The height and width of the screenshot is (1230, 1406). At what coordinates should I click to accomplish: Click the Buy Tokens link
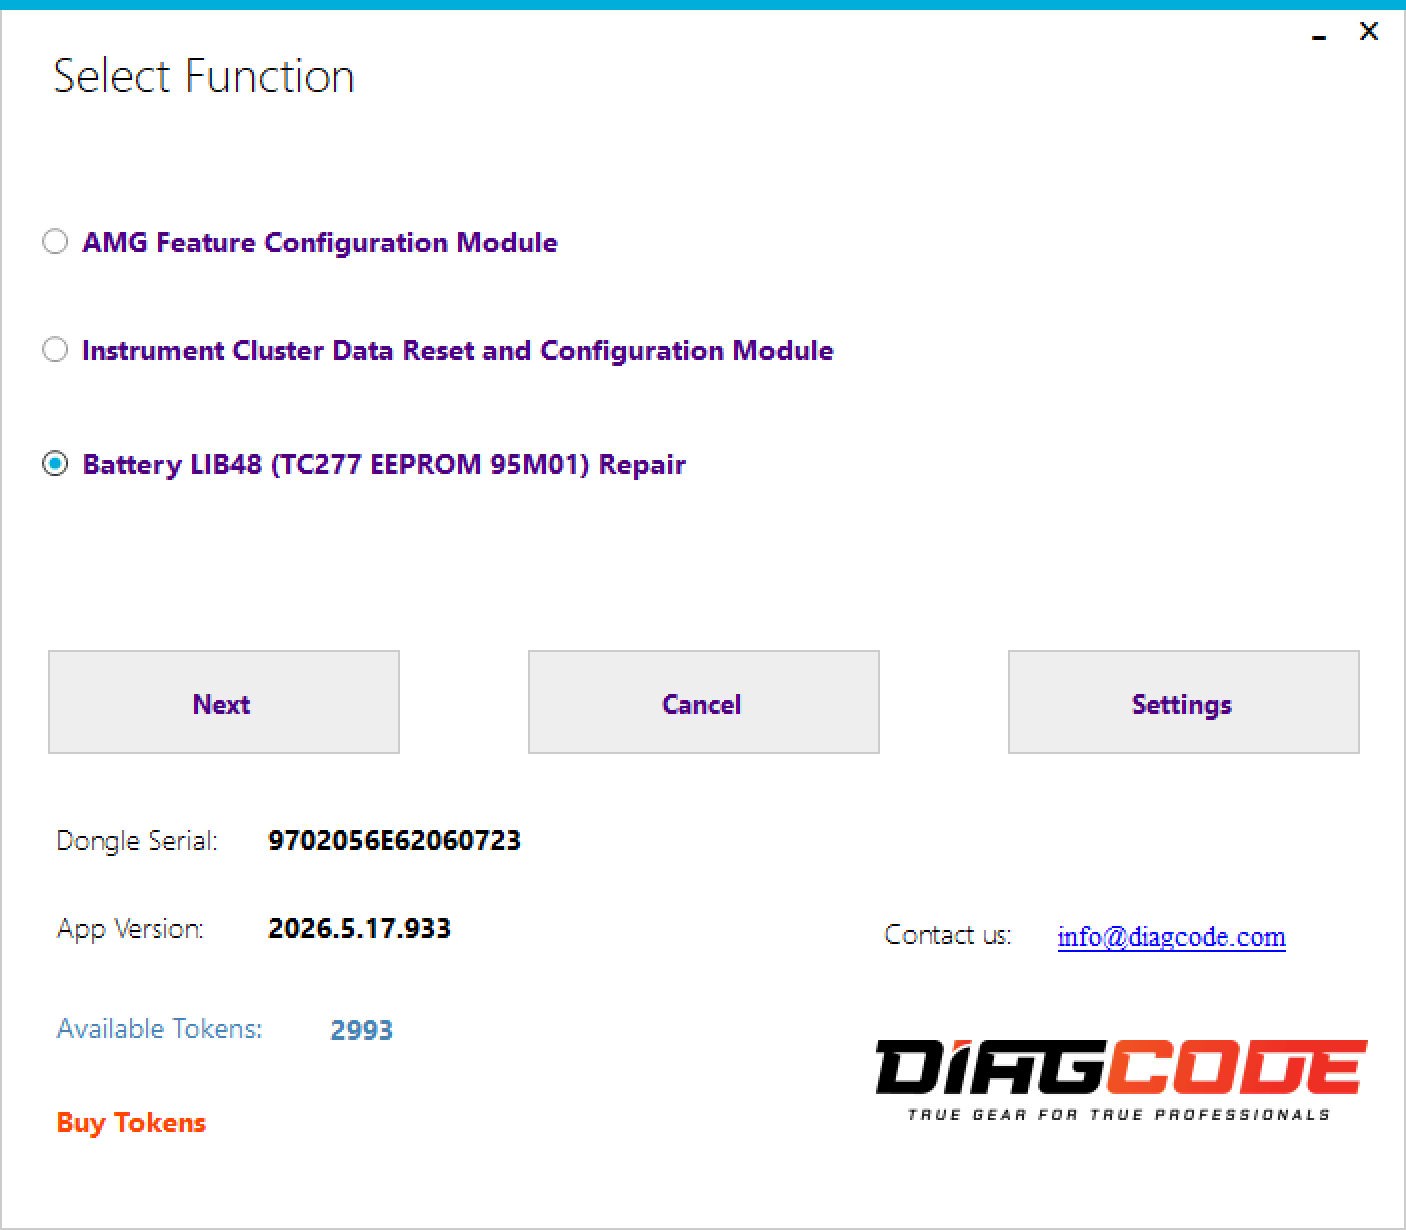click(x=131, y=1123)
